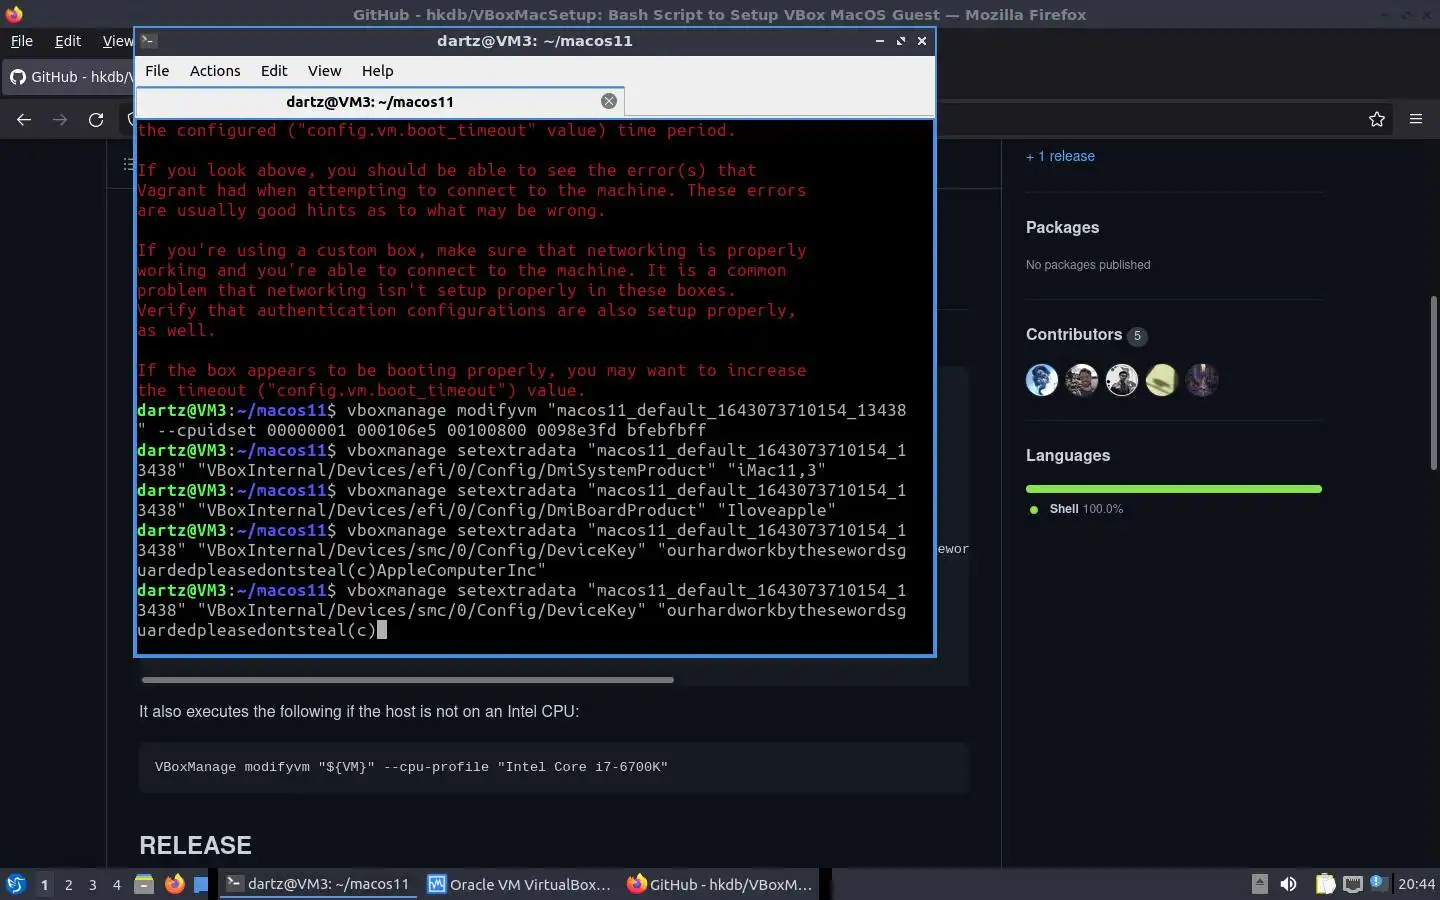The height and width of the screenshot is (900, 1440).
Task: Switch to Oracle VM VirtualBox taskbar entry
Action: pyautogui.click(x=518, y=884)
